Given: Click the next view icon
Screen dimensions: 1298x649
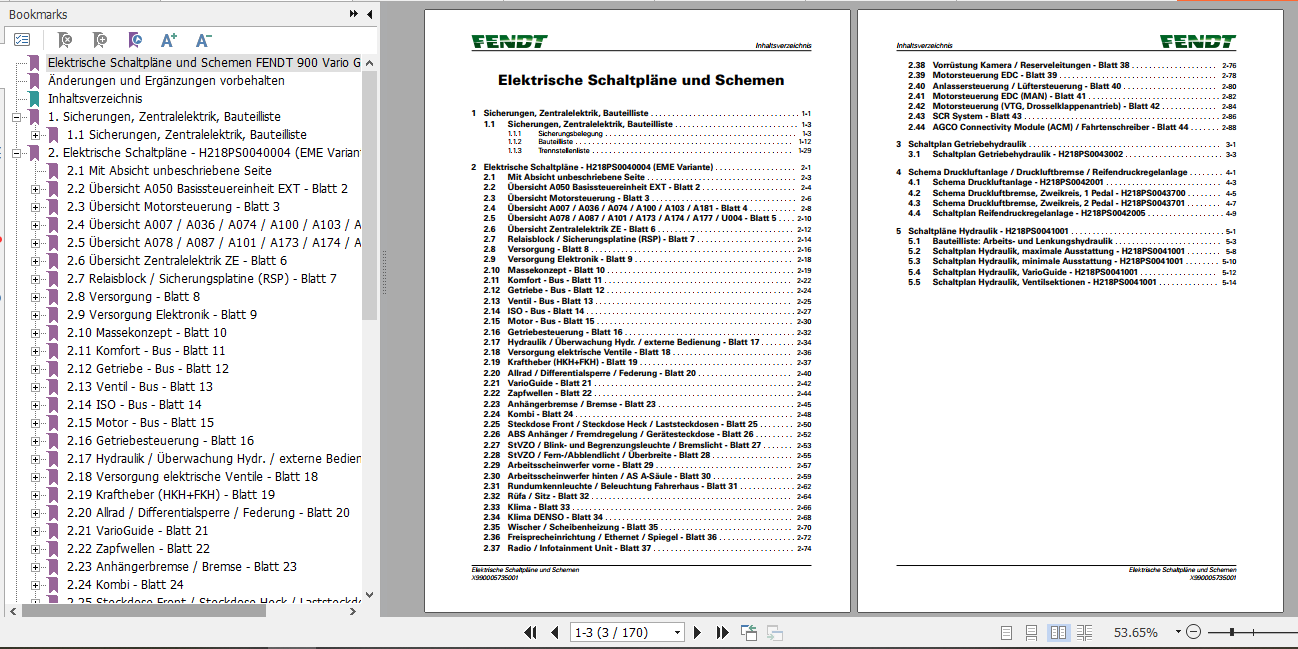Looking at the screenshot, I should pyautogui.click(x=774, y=632).
